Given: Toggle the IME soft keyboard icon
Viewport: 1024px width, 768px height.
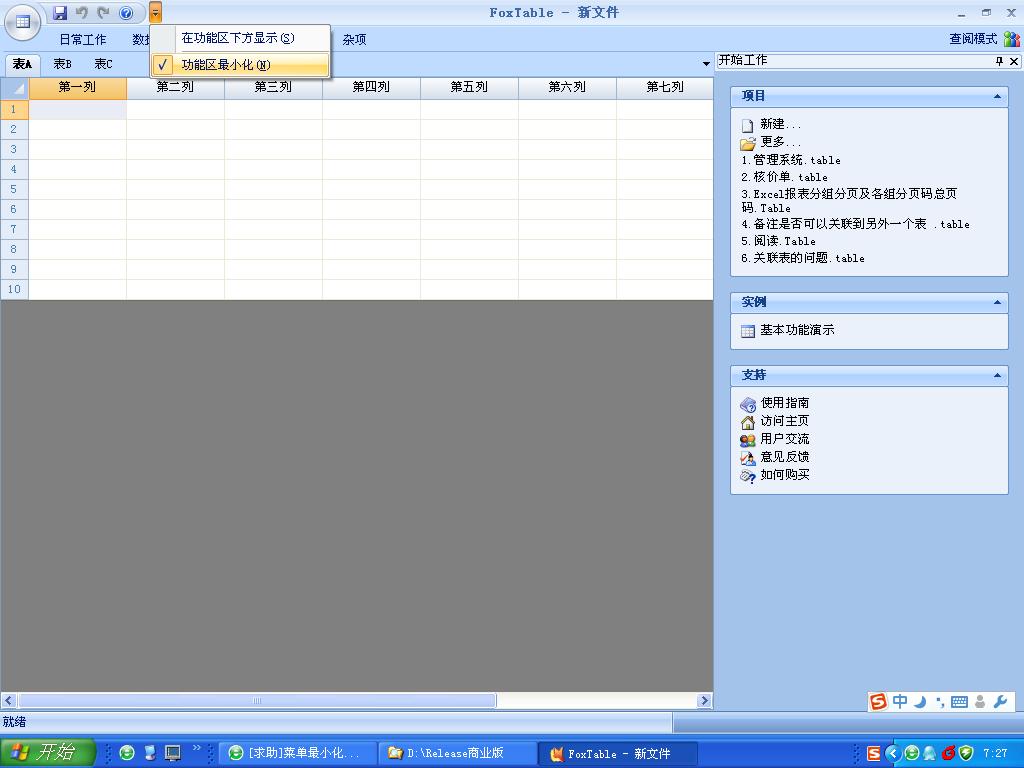Looking at the screenshot, I should tap(959, 702).
